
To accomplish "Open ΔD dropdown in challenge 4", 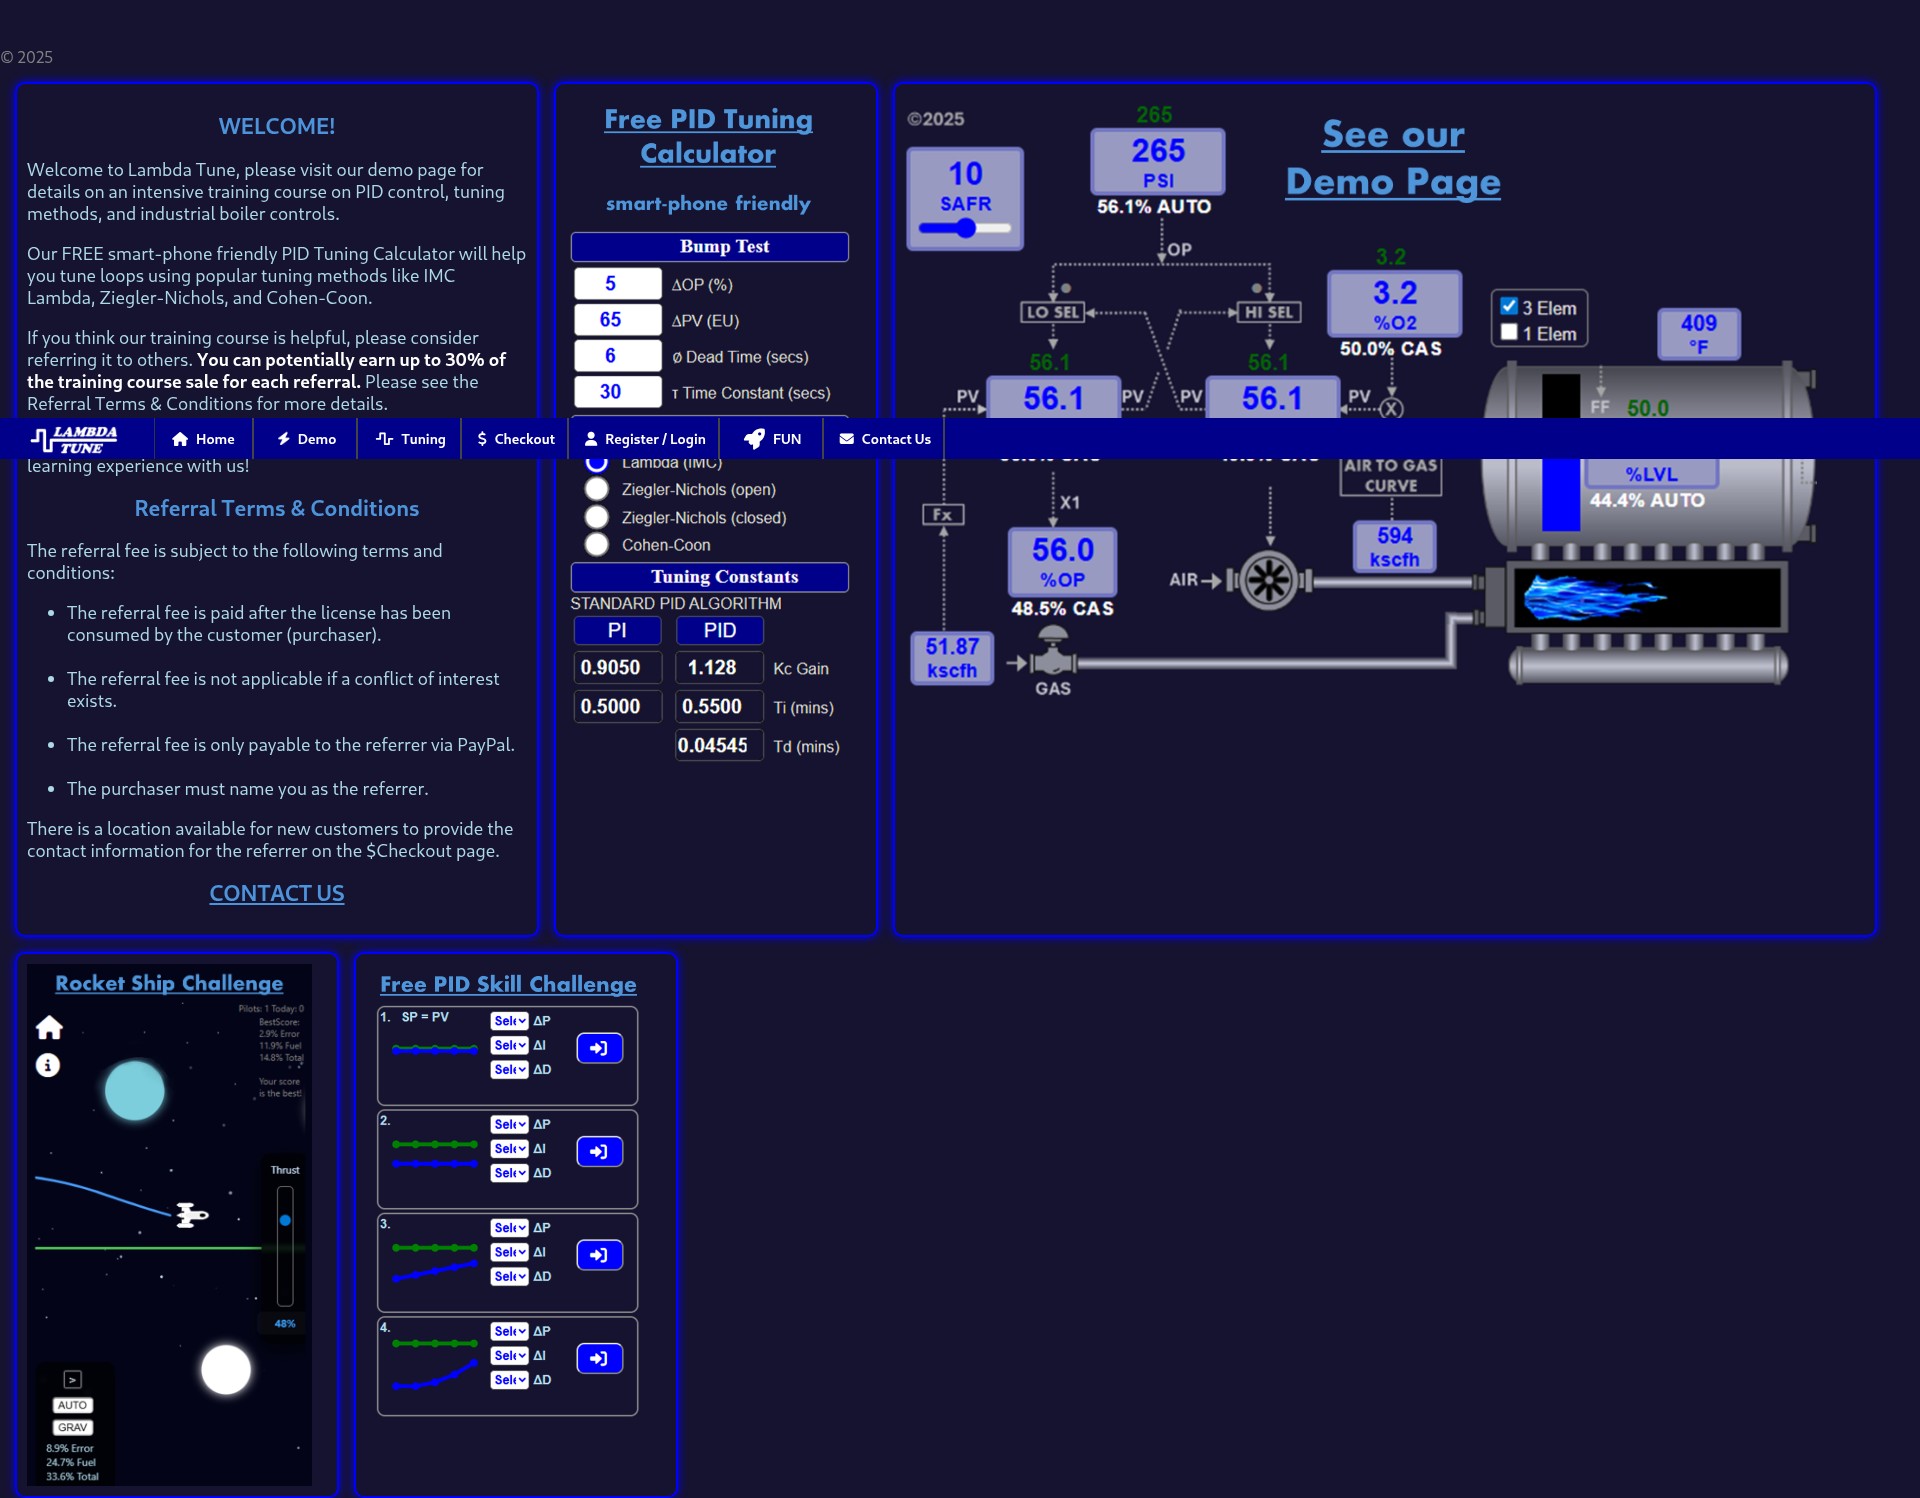I will [x=509, y=1380].
